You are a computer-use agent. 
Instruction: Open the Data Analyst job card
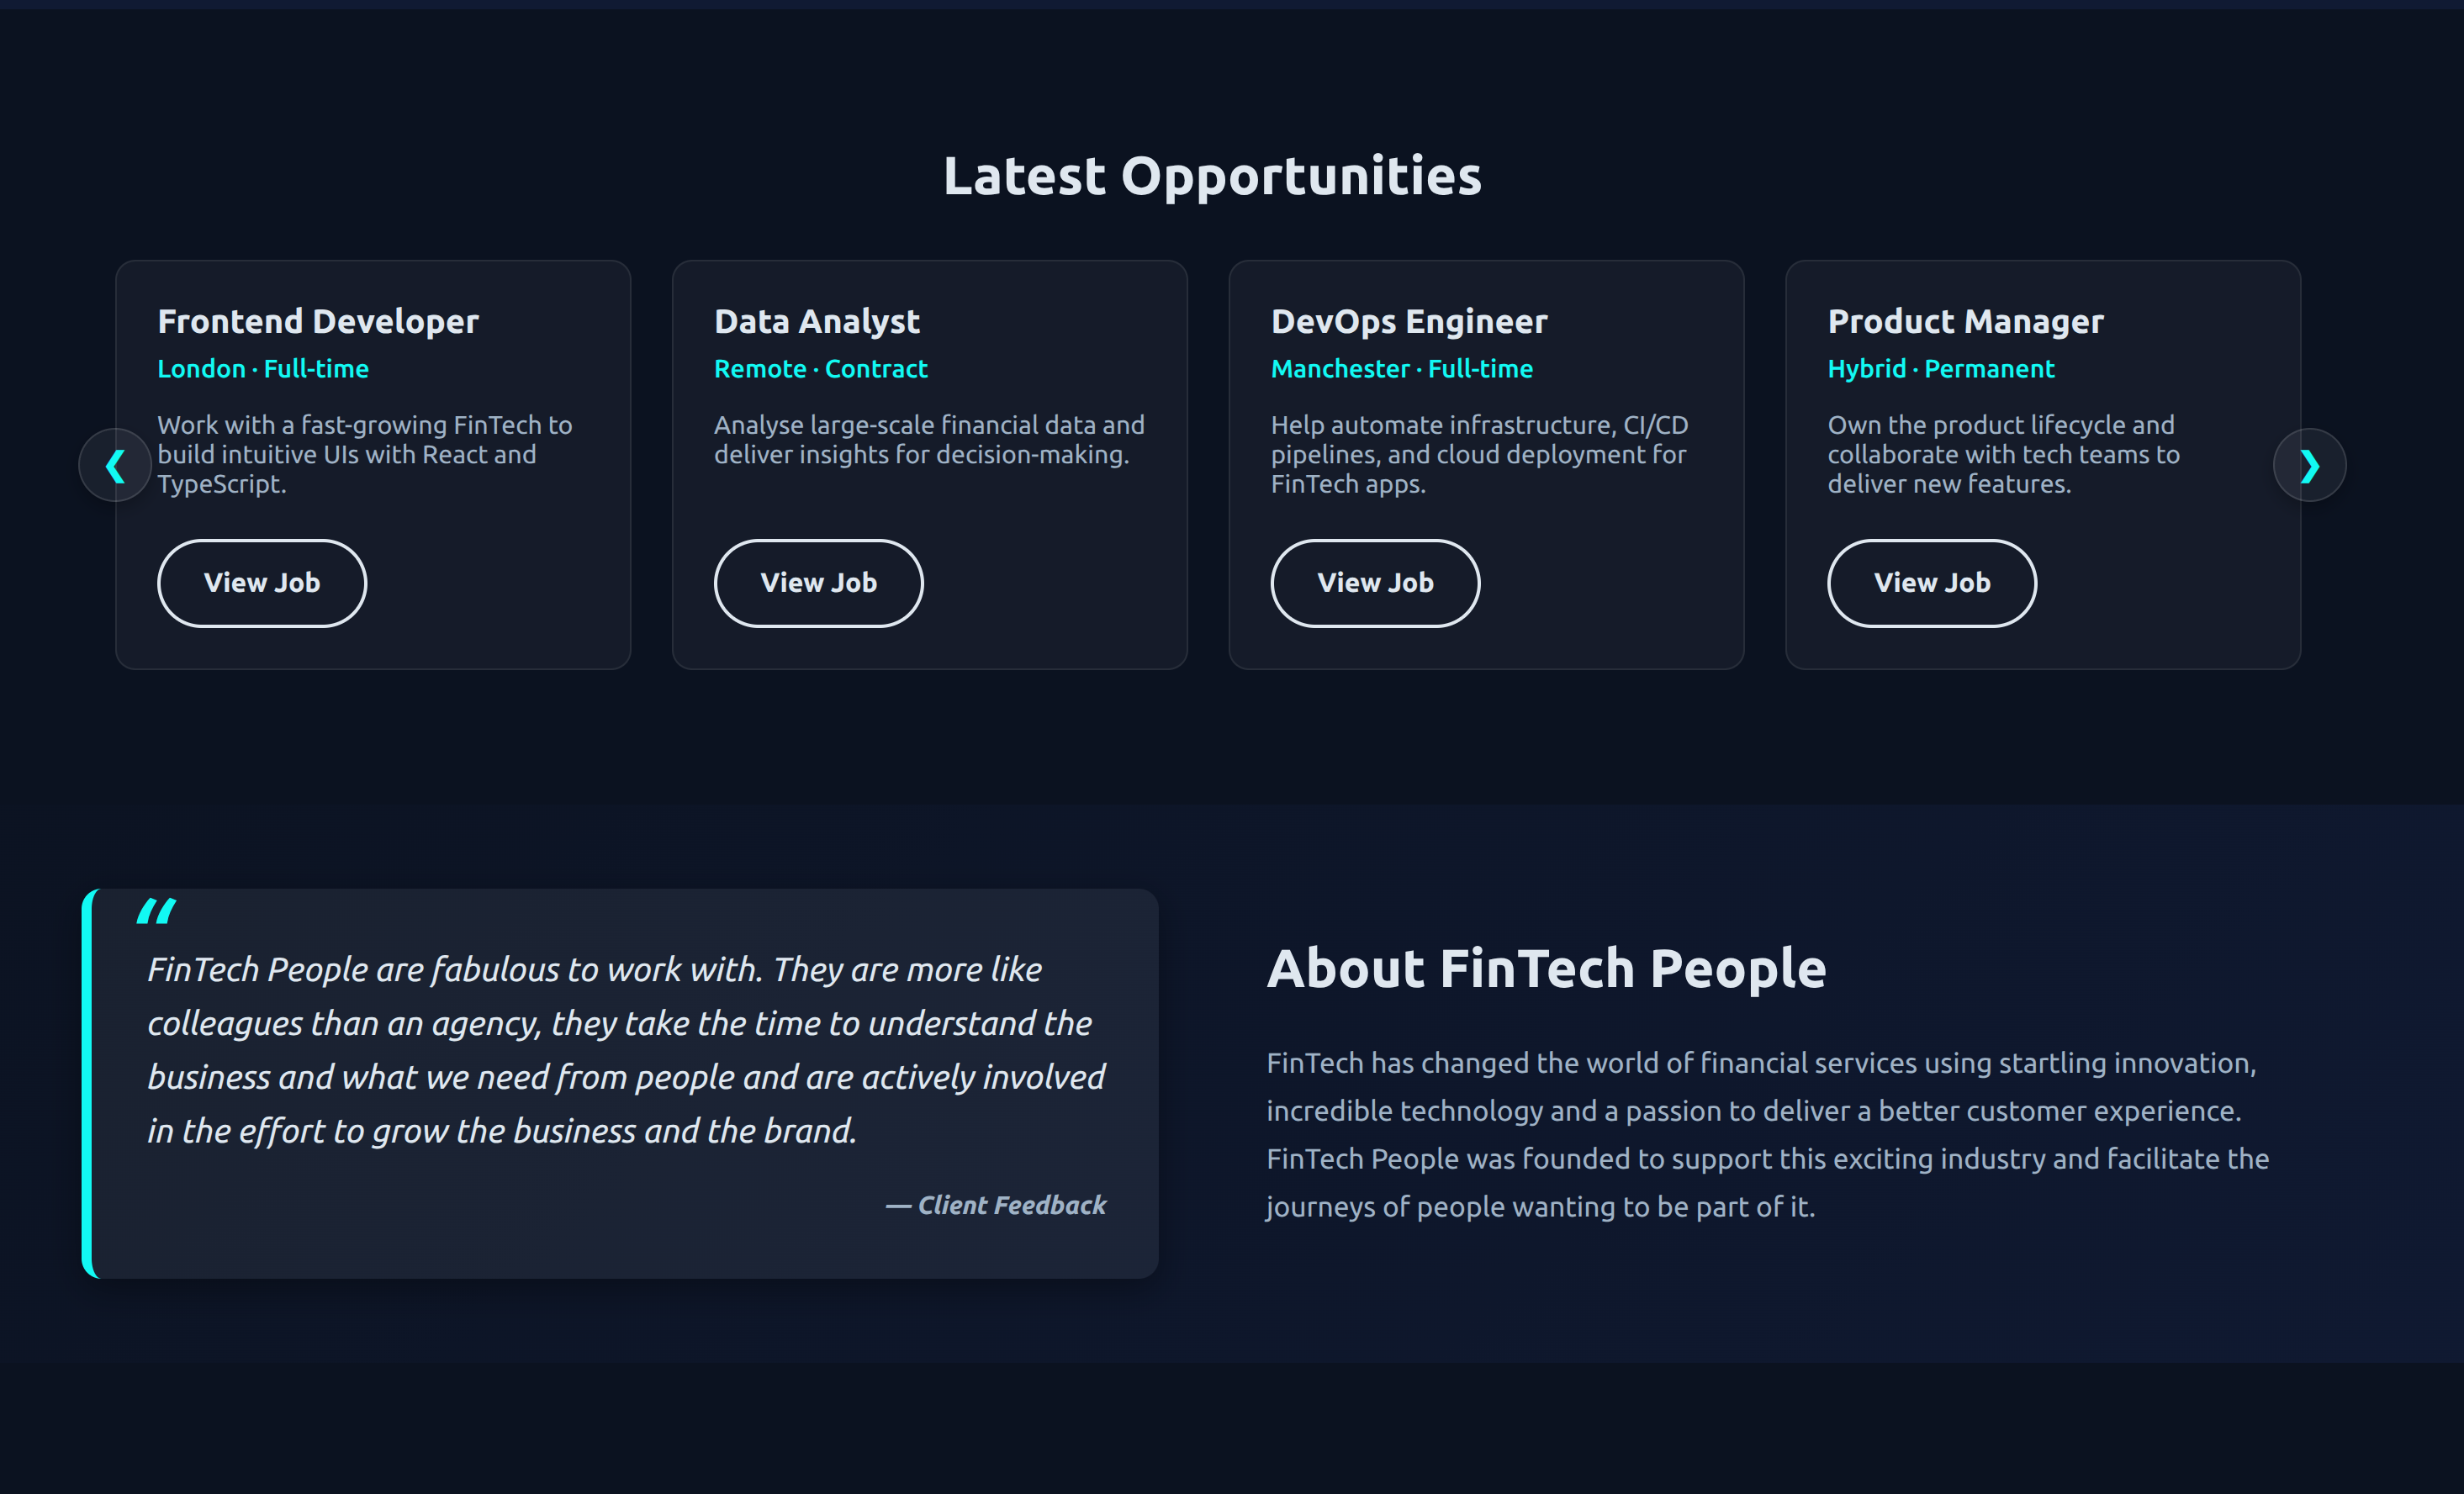click(930, 464)
